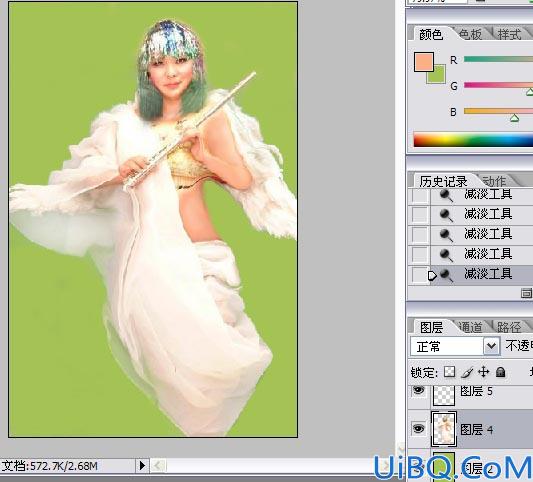Click the history state marker arrow

432,275
